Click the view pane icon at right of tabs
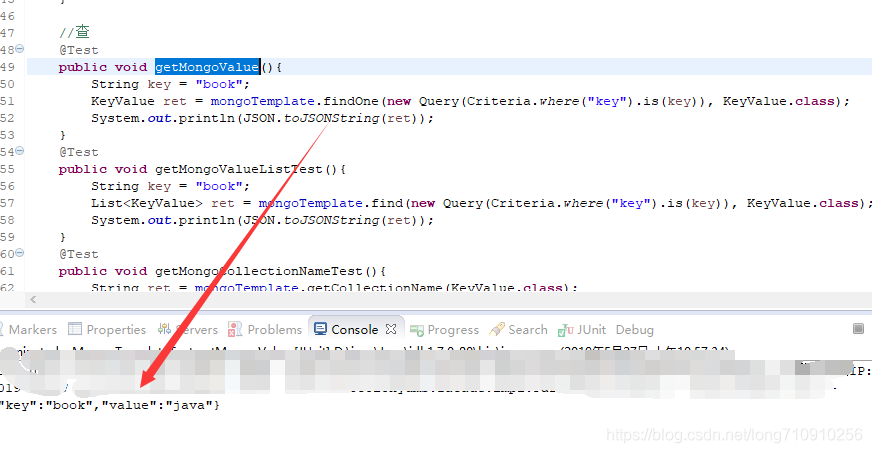 (x=858, y=328)
